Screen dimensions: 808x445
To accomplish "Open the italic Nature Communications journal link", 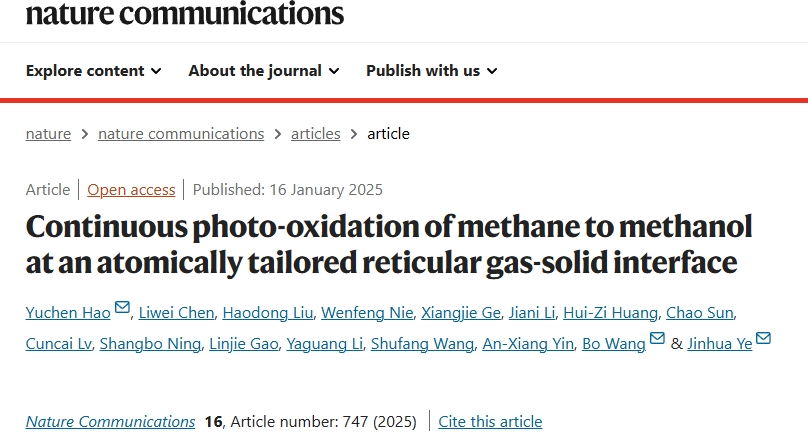I will (110, 422).
